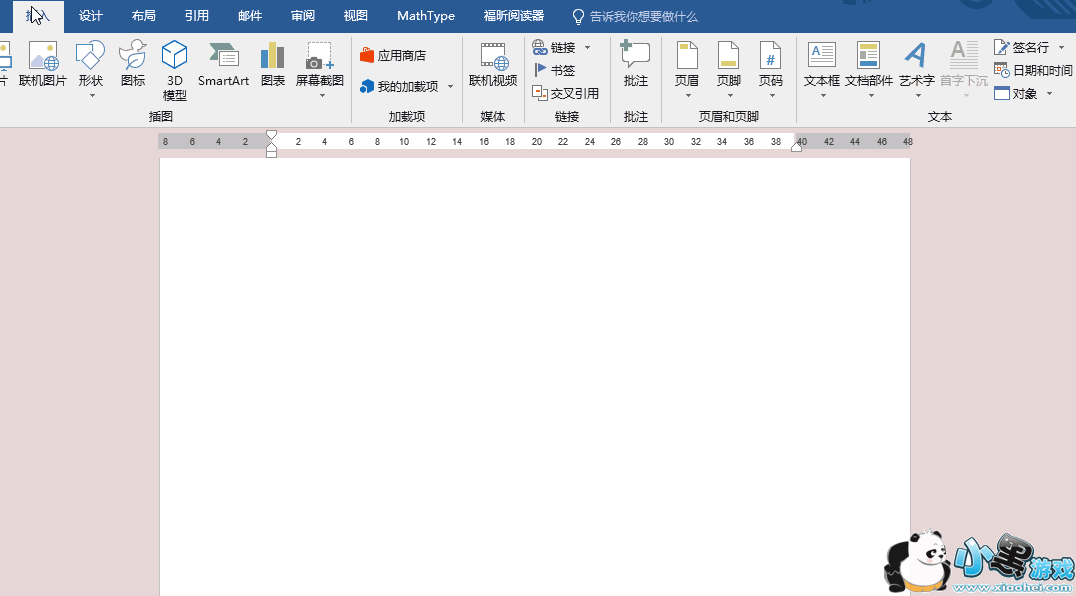
Task: Expand the 文本框 dropdown arrow
Action: [823, 95]
